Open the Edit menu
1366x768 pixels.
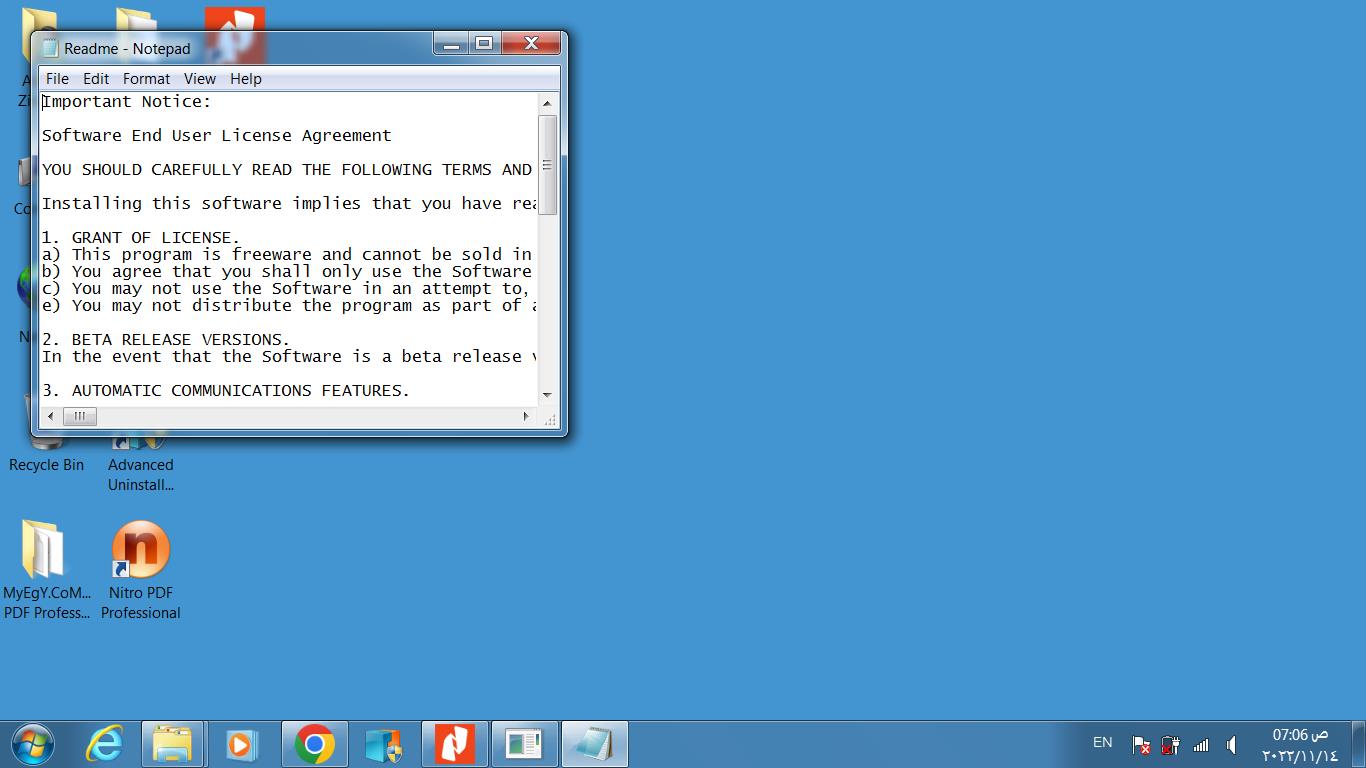tap(96, 79)
